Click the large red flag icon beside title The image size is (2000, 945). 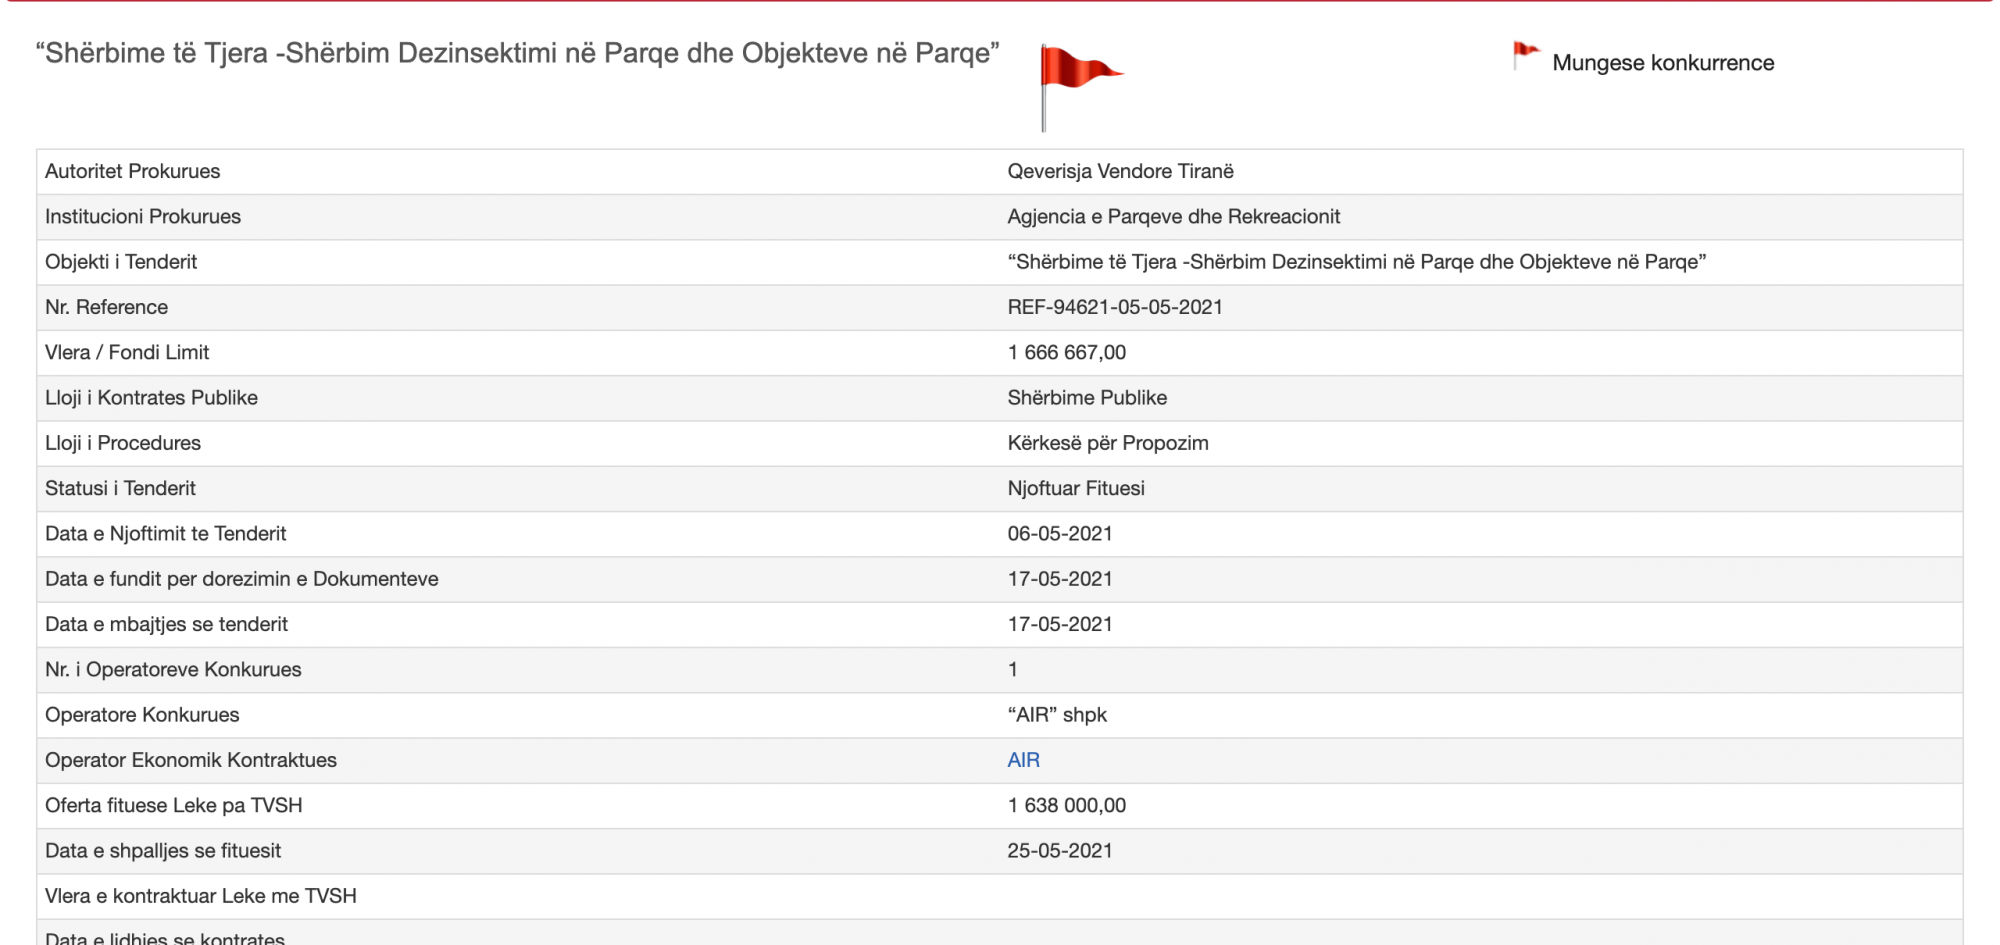tap(1080, 87)
